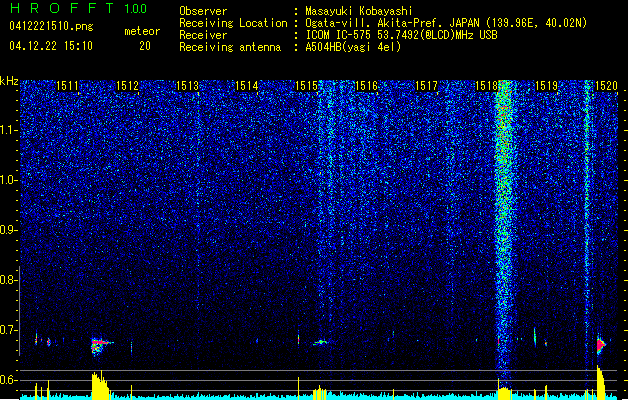629x400 pixels.
Task: Click the 1516 time marker
Action: [366, 86]
